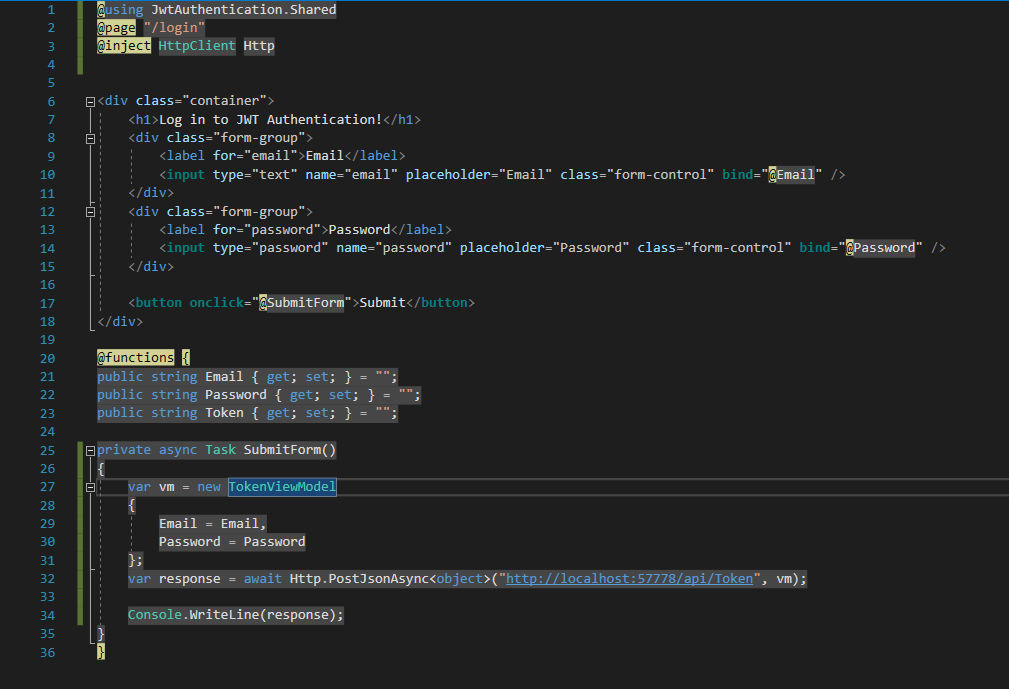
Task: Click the "/login" page route string
Action: 174,28
